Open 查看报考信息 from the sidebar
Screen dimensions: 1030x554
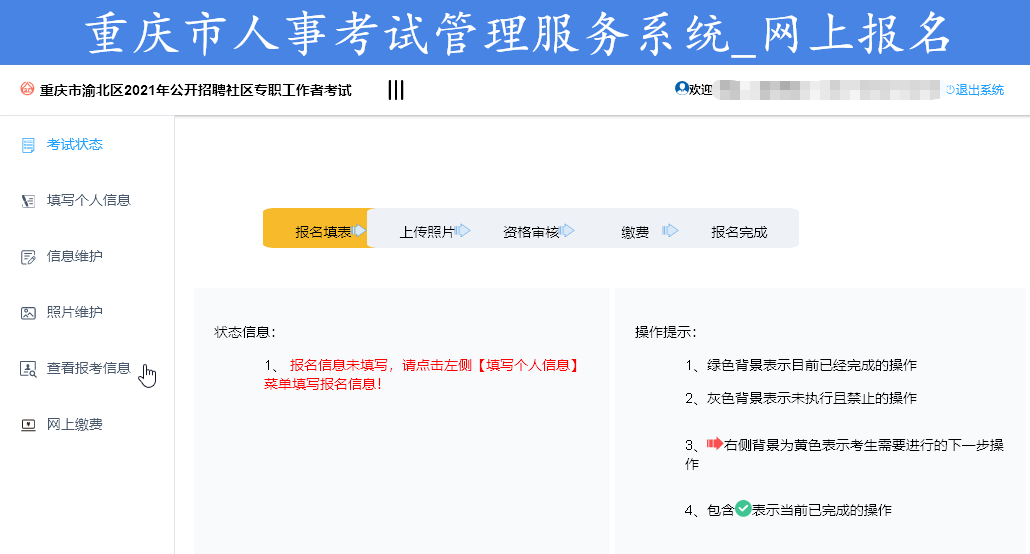tap(89, 369)
